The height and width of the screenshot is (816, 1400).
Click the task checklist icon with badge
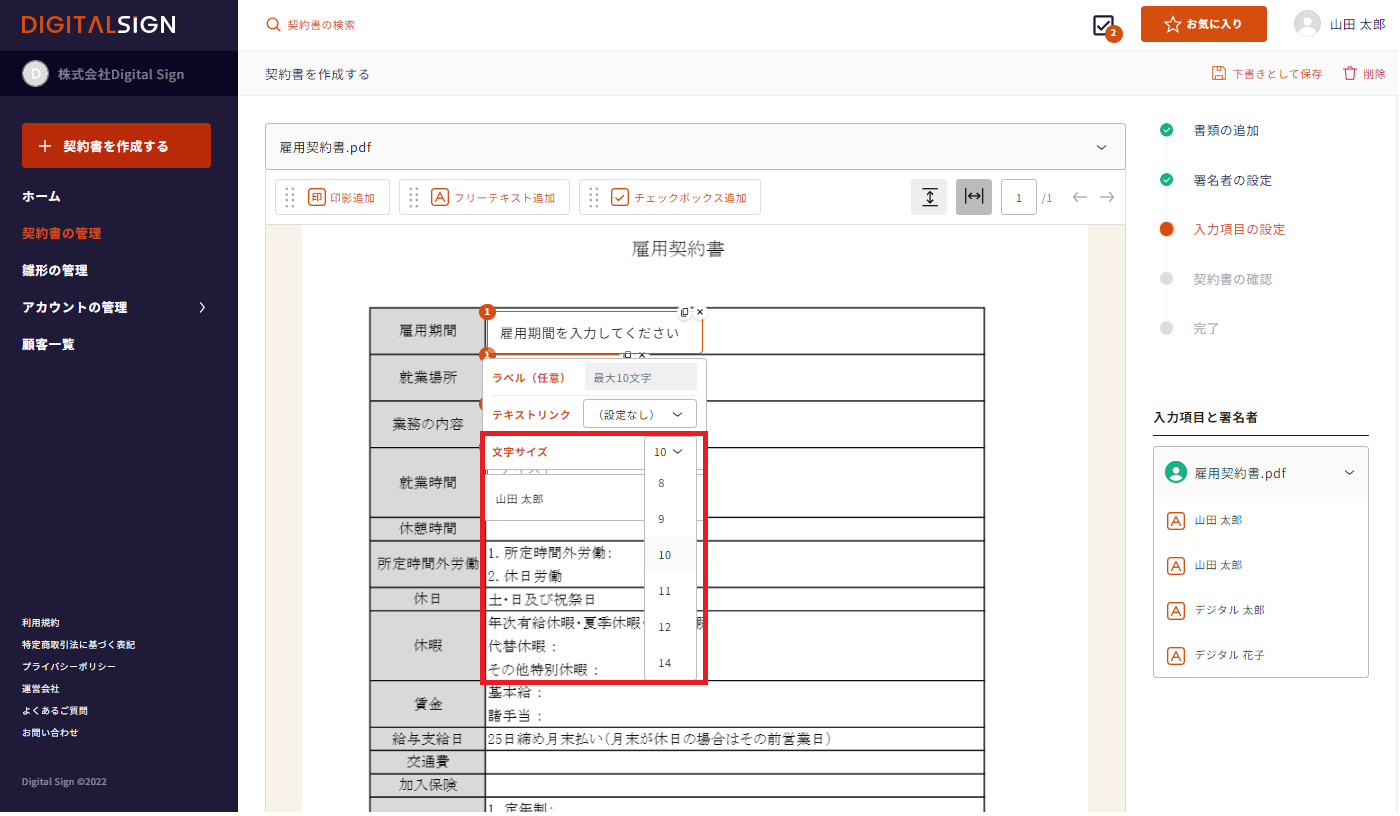[1104, 26]
